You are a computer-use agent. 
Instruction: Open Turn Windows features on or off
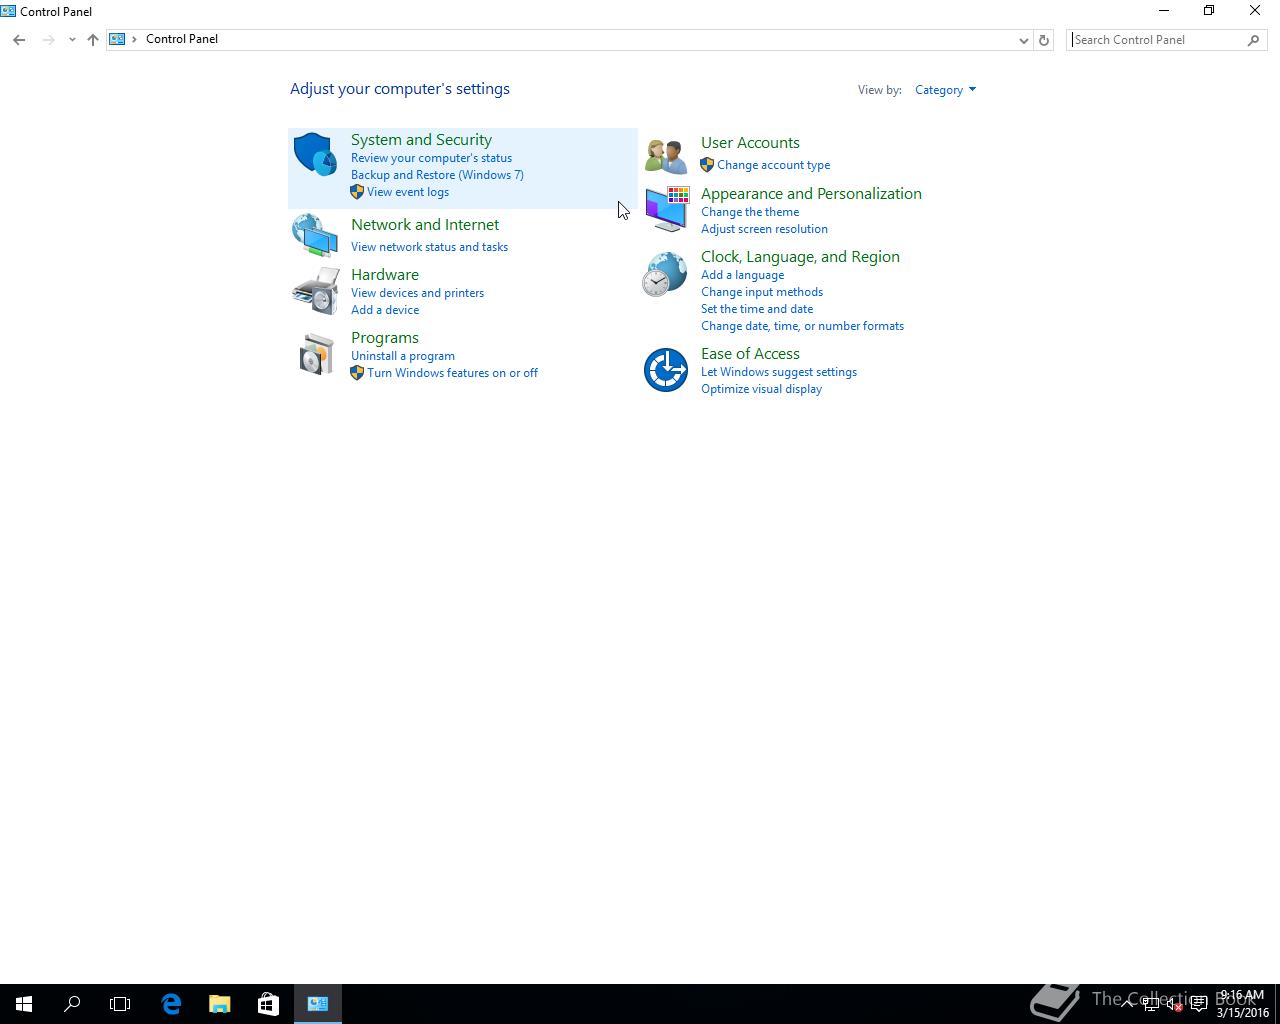(452, 373)
